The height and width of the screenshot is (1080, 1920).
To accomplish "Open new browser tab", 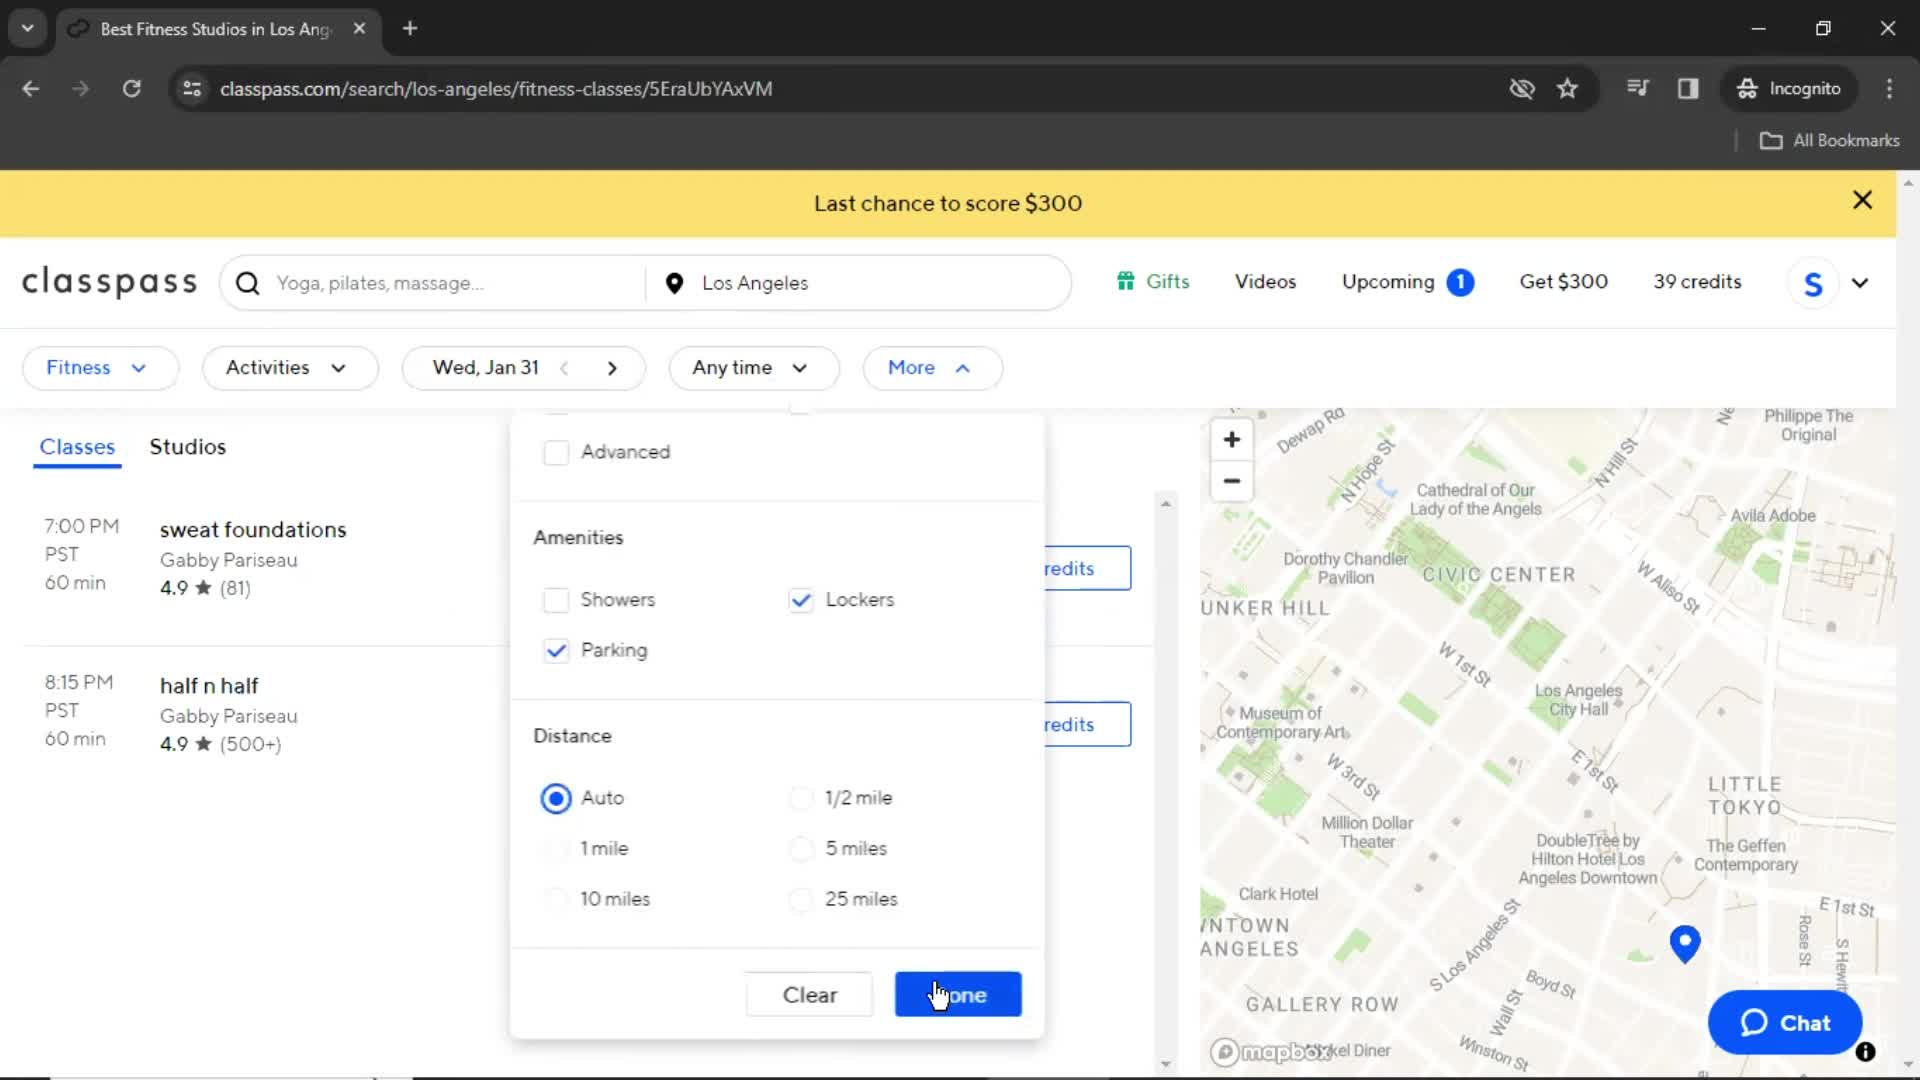I will 410,28.
